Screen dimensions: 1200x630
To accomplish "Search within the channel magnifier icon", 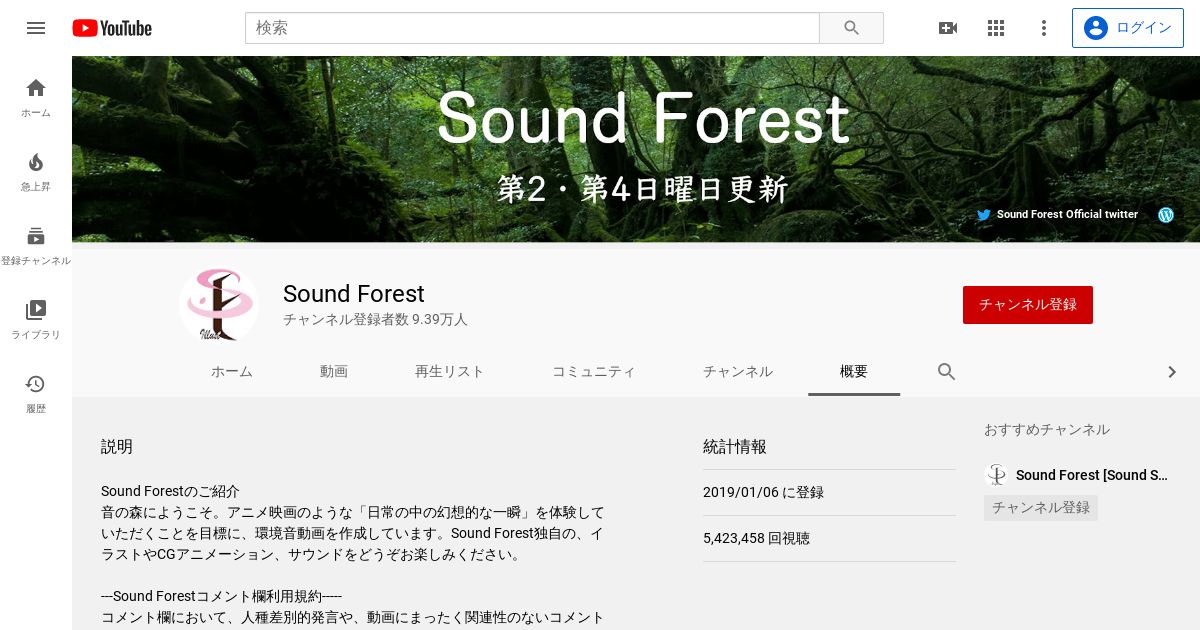I will point(947,372).
